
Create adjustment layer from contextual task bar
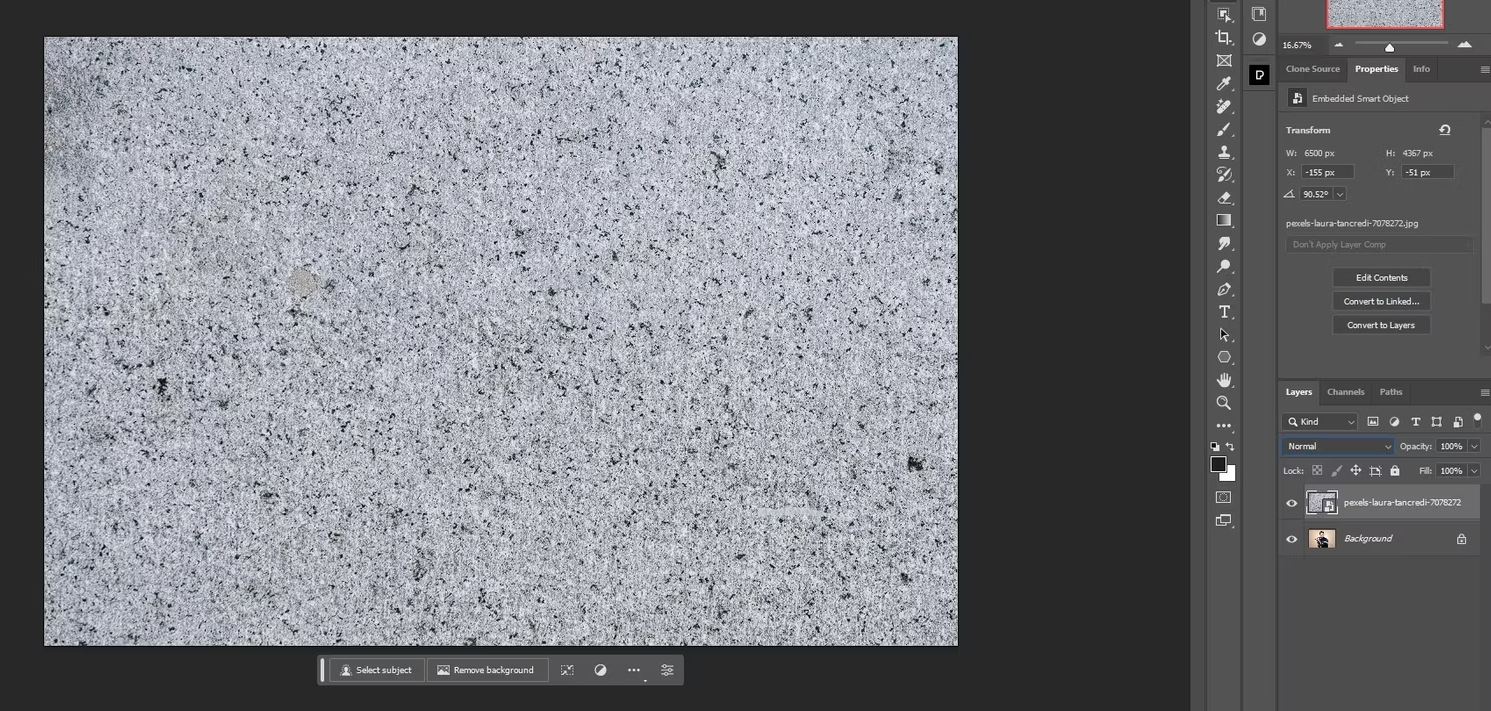pyautogui.click(x=600, y=670)
